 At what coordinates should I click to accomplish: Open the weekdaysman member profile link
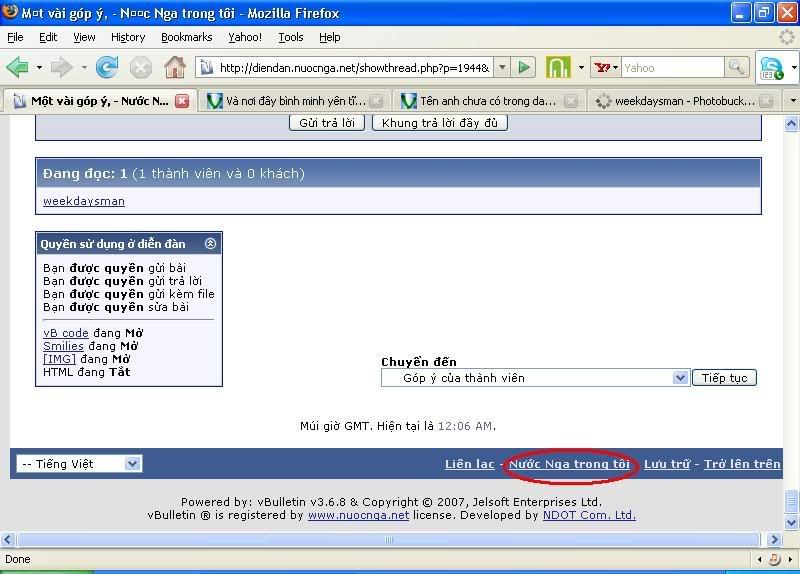[x=84, y=201]
